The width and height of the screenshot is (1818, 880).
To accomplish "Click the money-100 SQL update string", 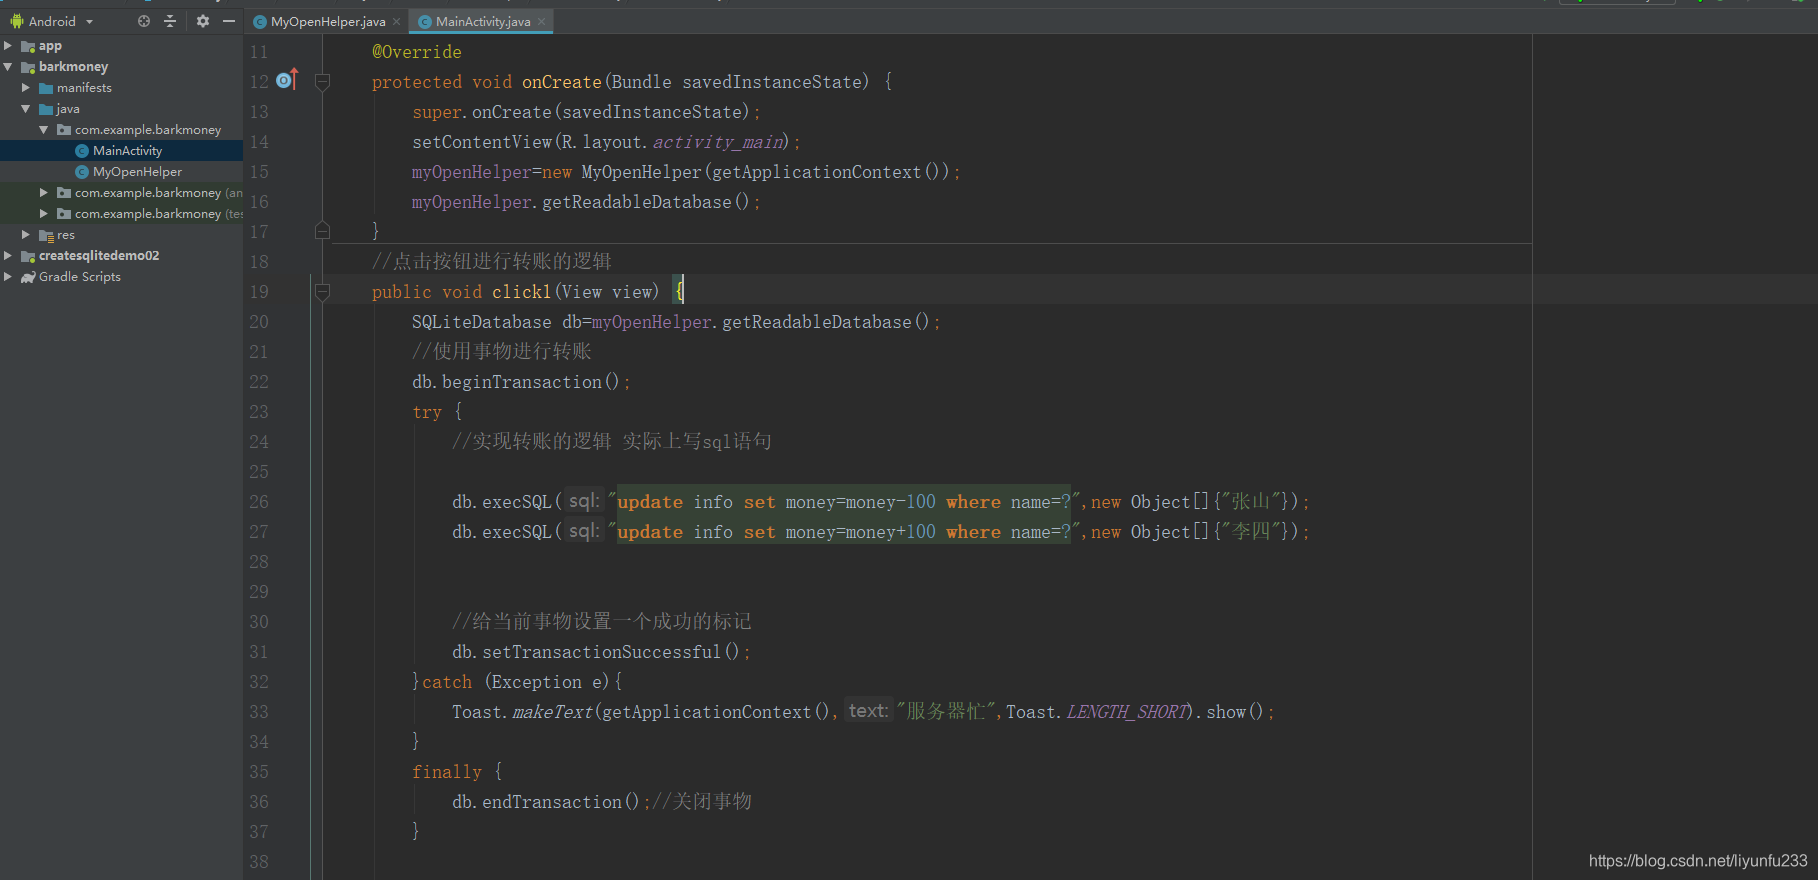I will tap(844, 502).
